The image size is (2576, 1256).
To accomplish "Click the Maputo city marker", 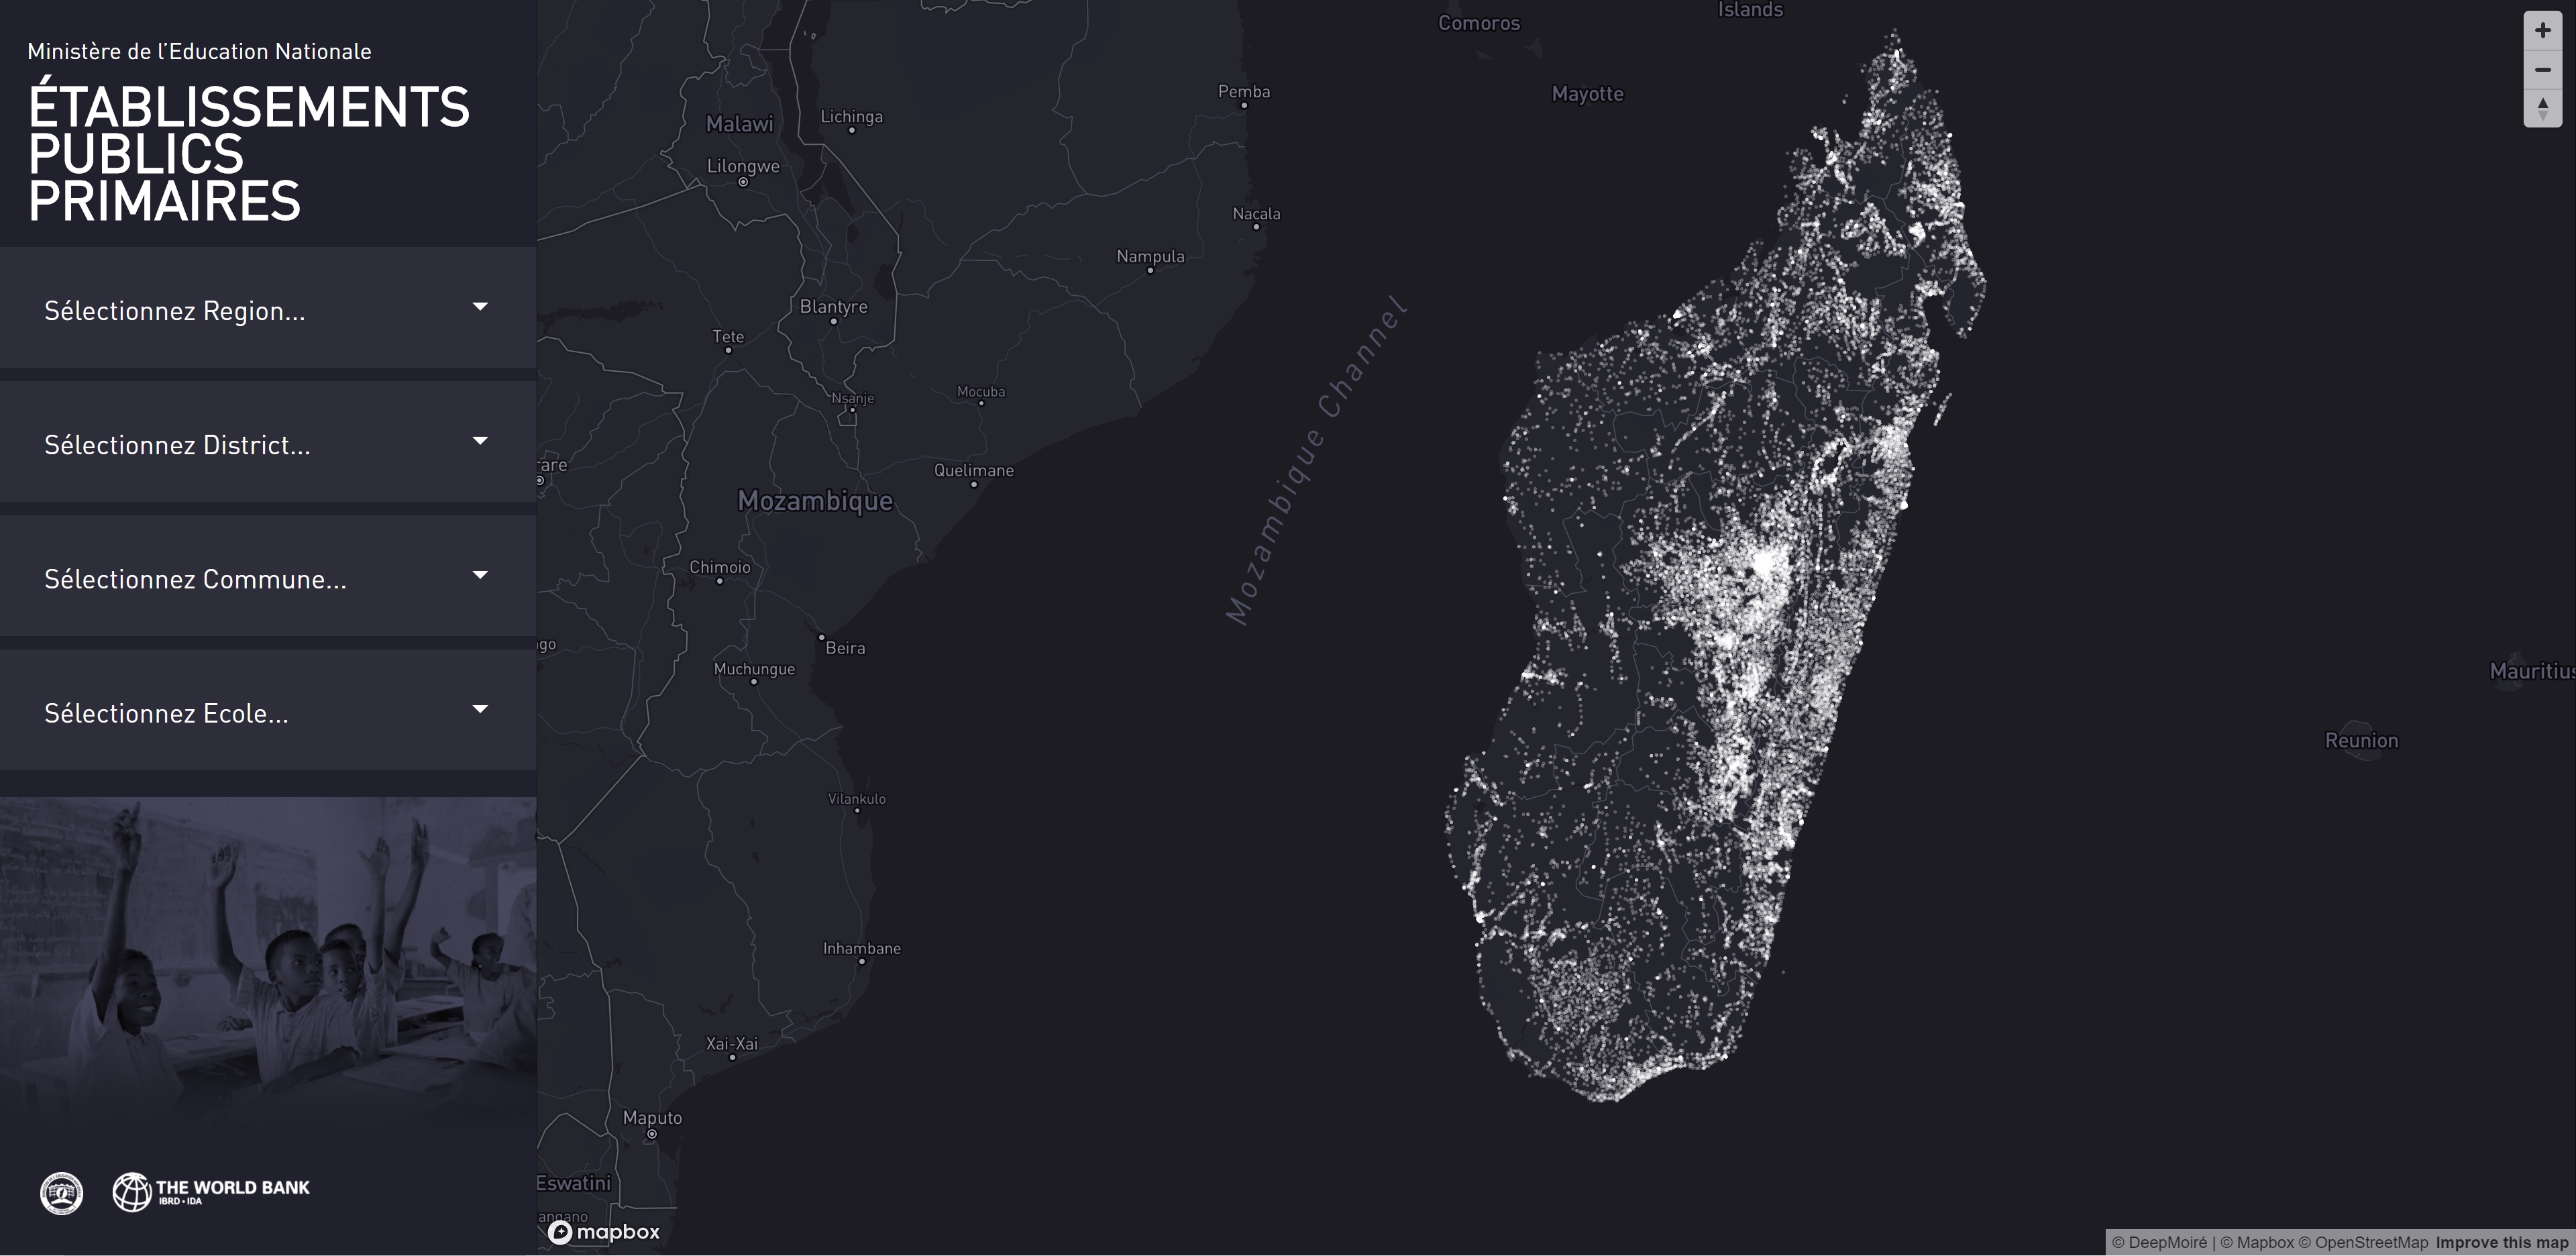I will coord(652,1134).
